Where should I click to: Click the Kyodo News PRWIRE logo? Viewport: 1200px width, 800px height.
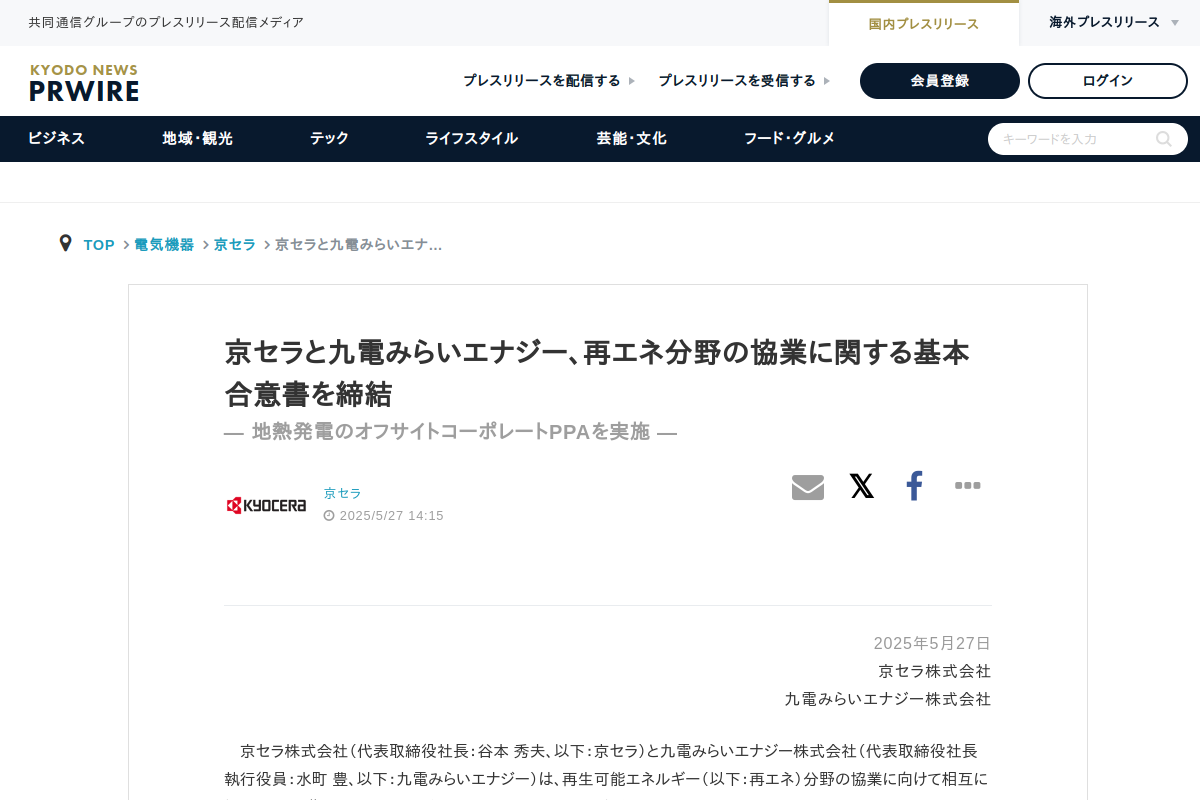tap(84, 83)
